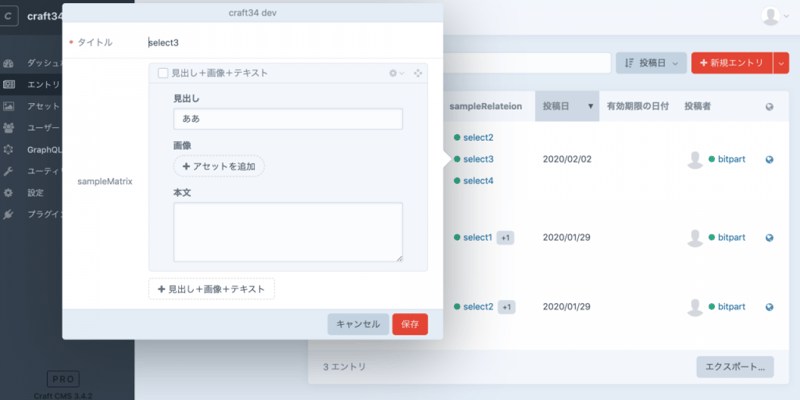The image size is (800, 400).
Task: Click the Entries icon in the sidebar
Action: [x=9, y=84]
